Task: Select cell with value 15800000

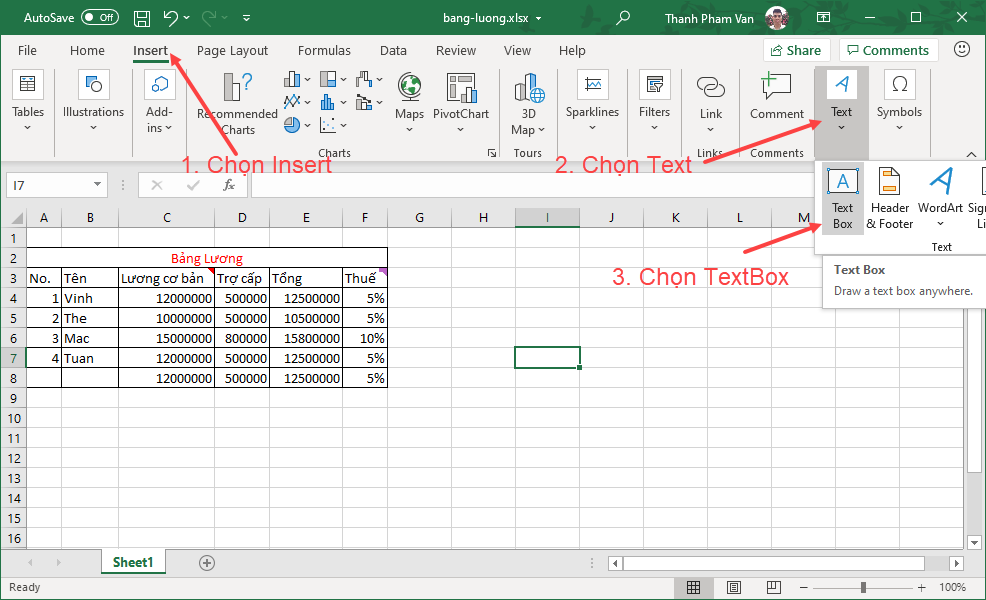Action: coord(306,338)
